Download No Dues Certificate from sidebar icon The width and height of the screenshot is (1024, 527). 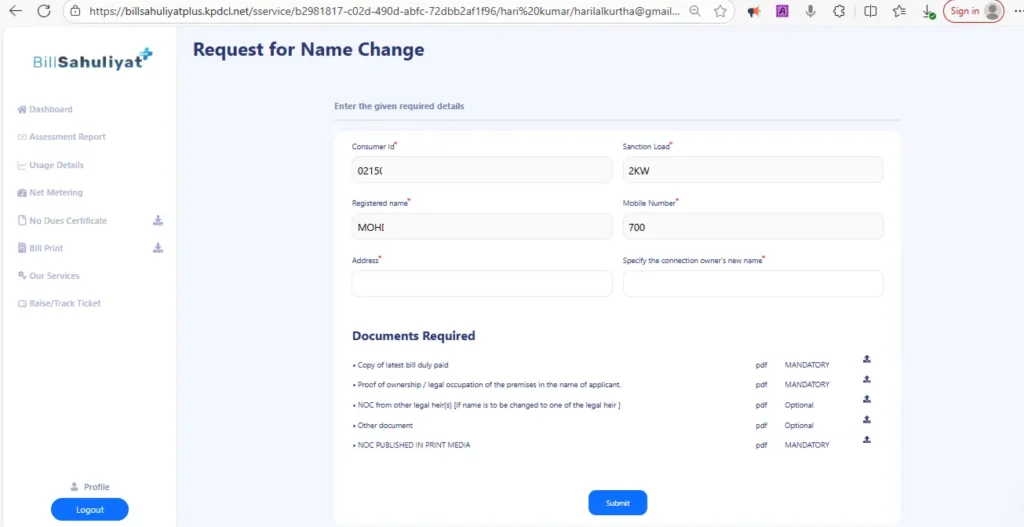click(x=157, y=220)
